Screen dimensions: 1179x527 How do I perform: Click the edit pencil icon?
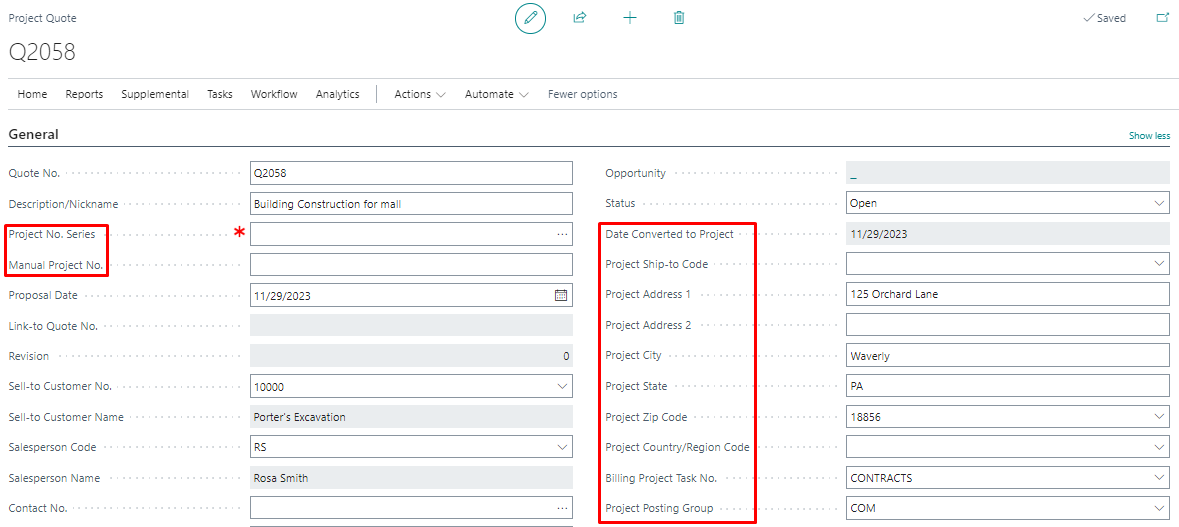coord(530,18)
